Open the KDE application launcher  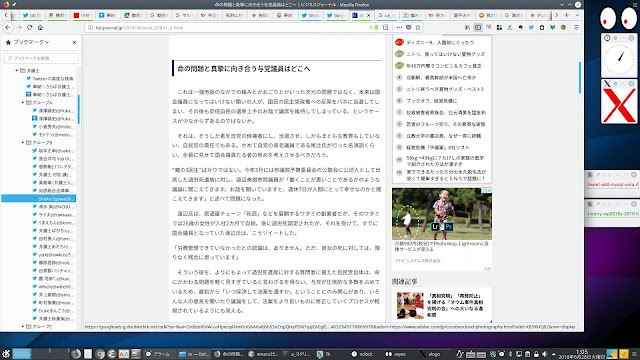[x=6, y=354]
